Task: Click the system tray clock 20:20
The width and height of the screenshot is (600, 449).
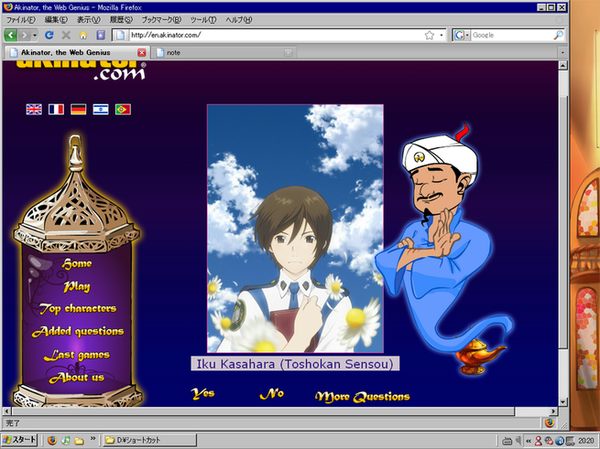Action: 586,441
